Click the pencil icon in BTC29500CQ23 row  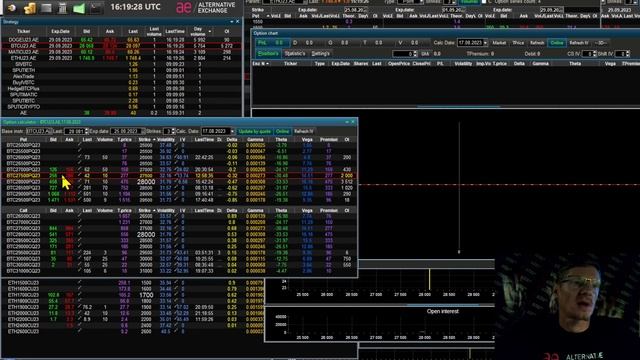[80, 253]
